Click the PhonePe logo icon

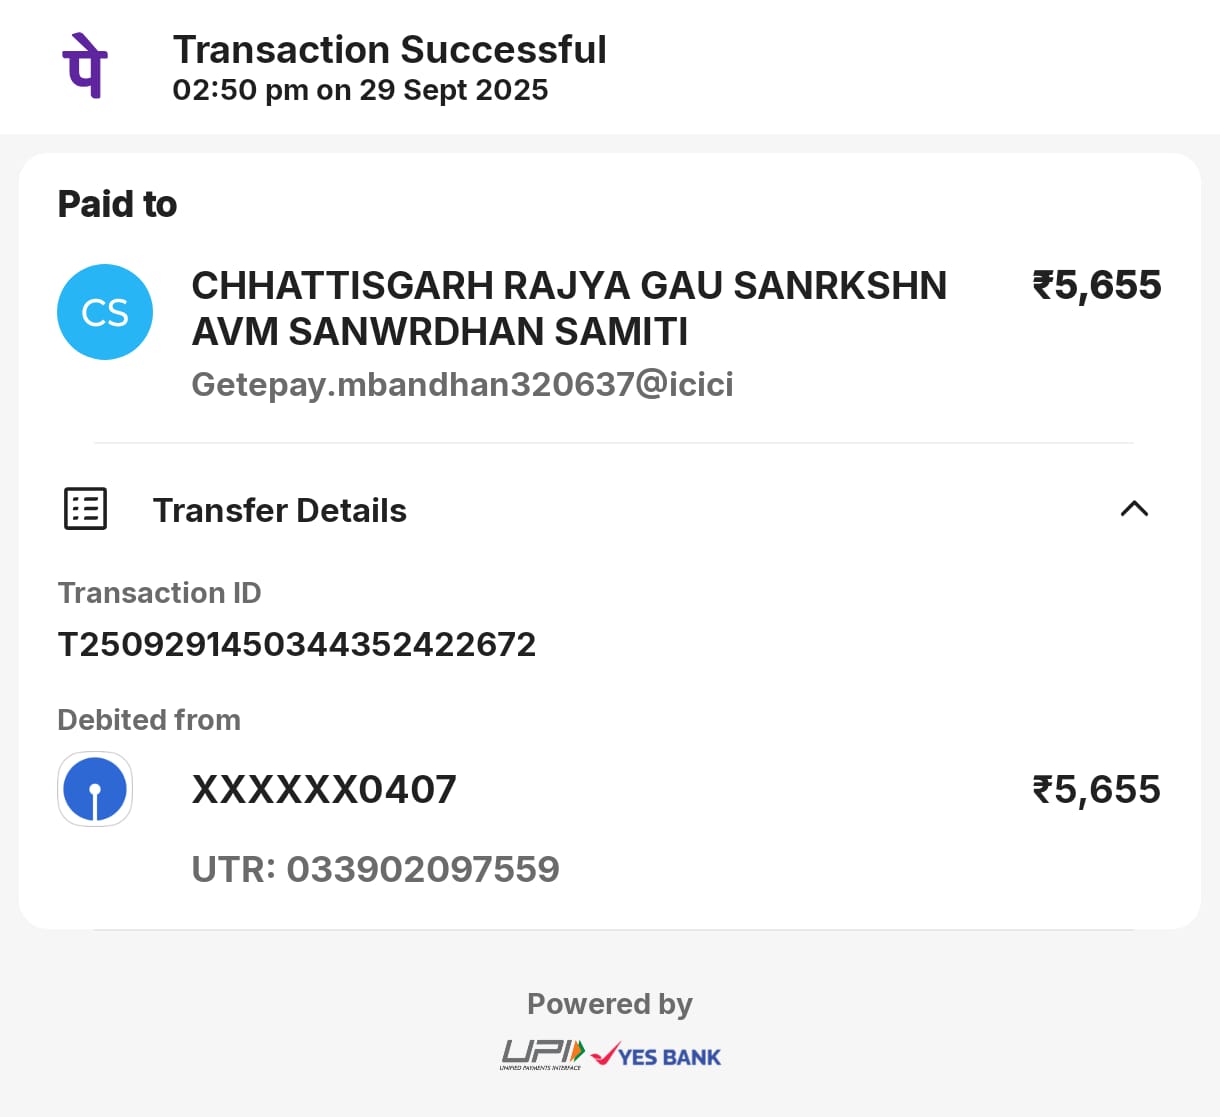tap(85, 66)
